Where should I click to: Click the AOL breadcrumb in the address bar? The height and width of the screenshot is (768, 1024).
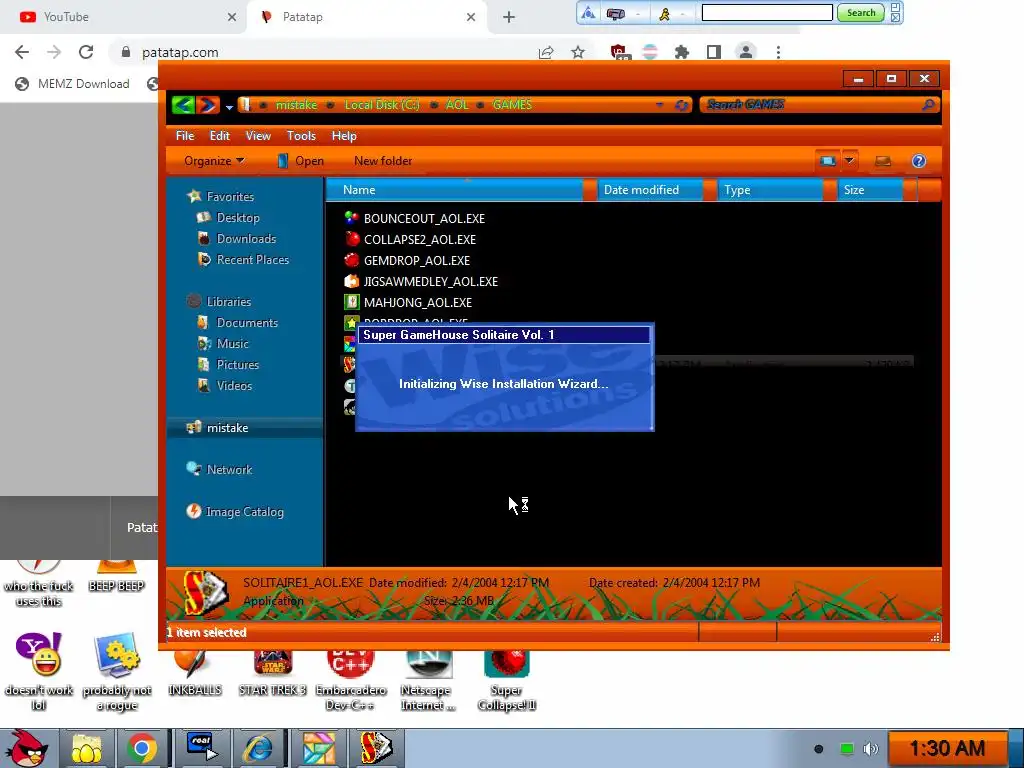(x=457, y=104)
